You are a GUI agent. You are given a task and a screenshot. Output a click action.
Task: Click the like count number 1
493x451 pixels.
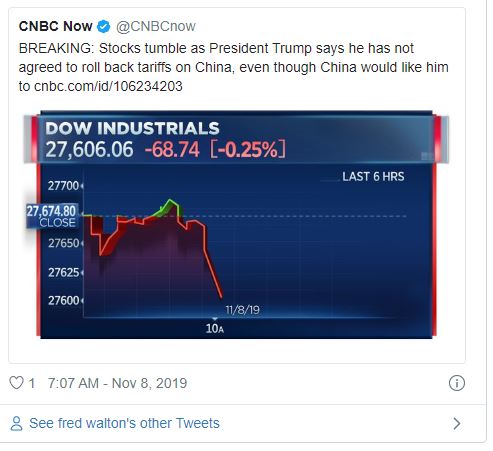(32, 383)
